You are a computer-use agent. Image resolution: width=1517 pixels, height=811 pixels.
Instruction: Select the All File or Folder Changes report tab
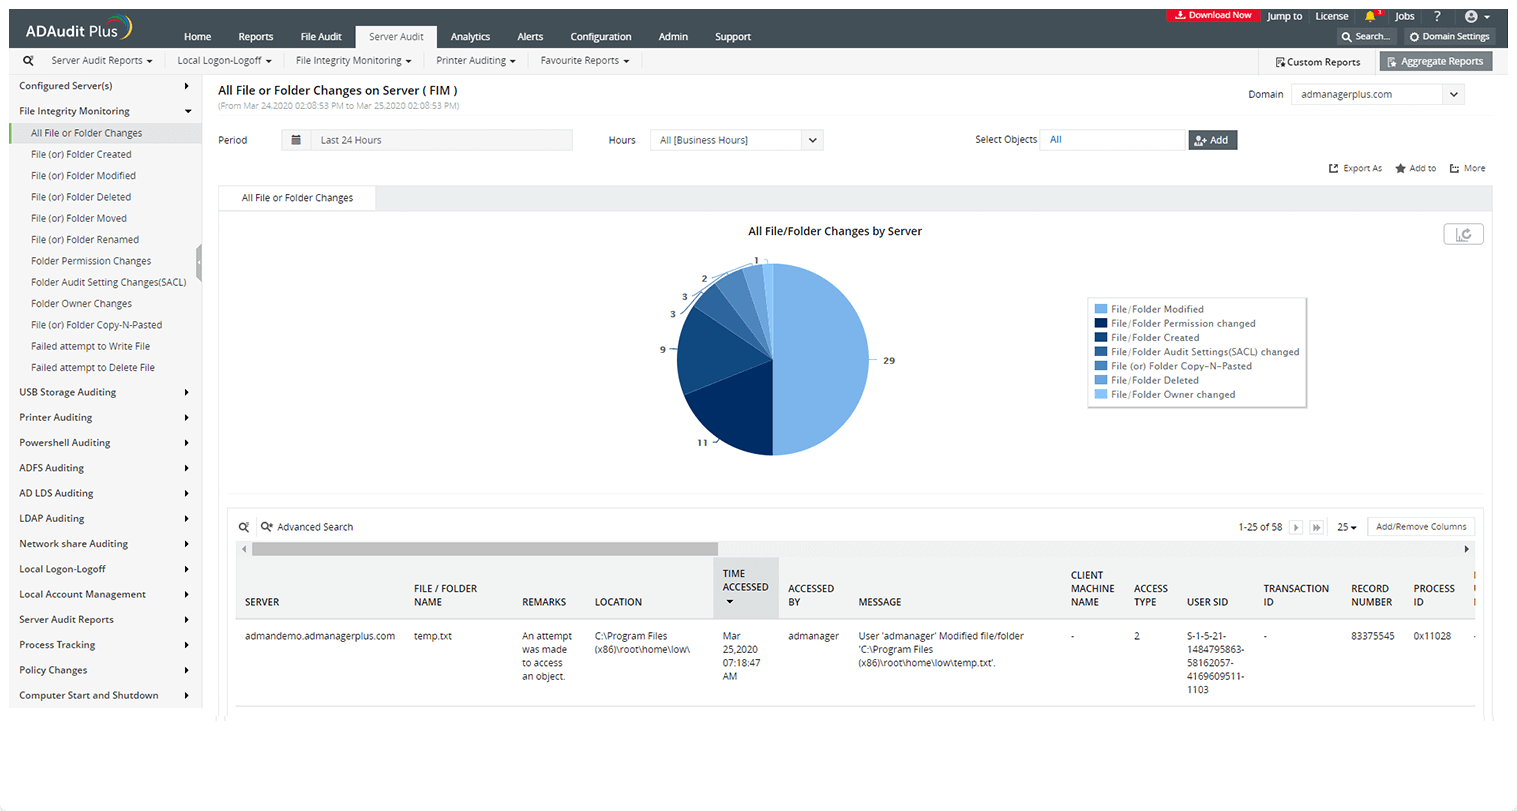(x=297, y=198)
